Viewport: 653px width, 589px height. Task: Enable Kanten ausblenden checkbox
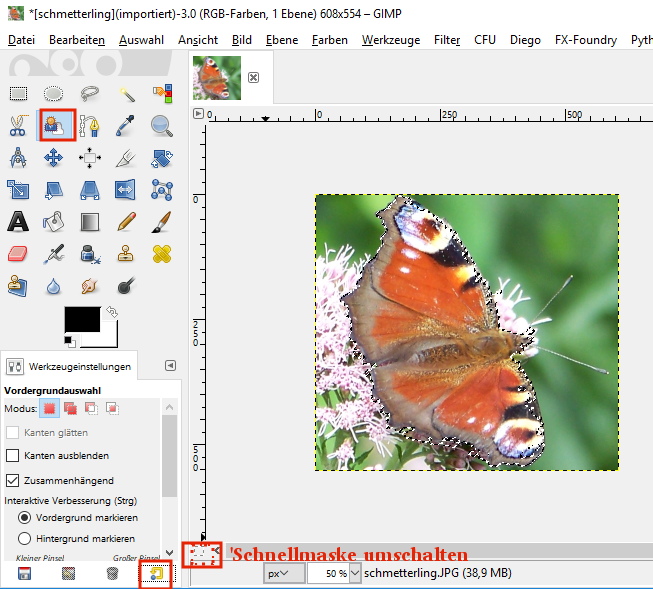point(13,456)
